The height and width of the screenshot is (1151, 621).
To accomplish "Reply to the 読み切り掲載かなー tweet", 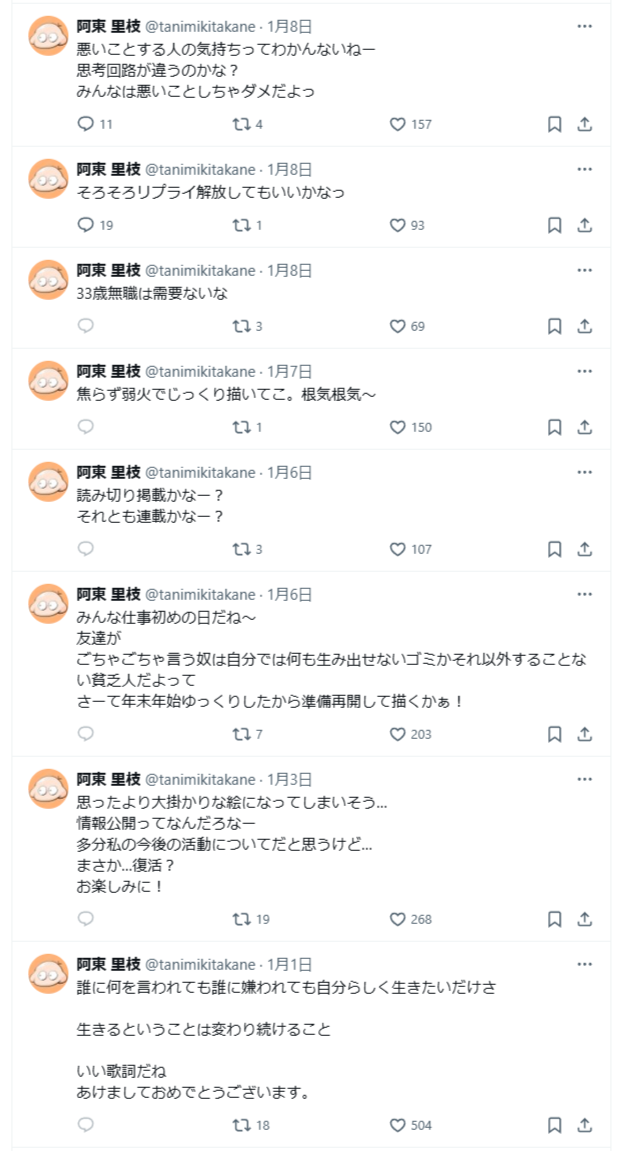I will [x=86, y=549].
